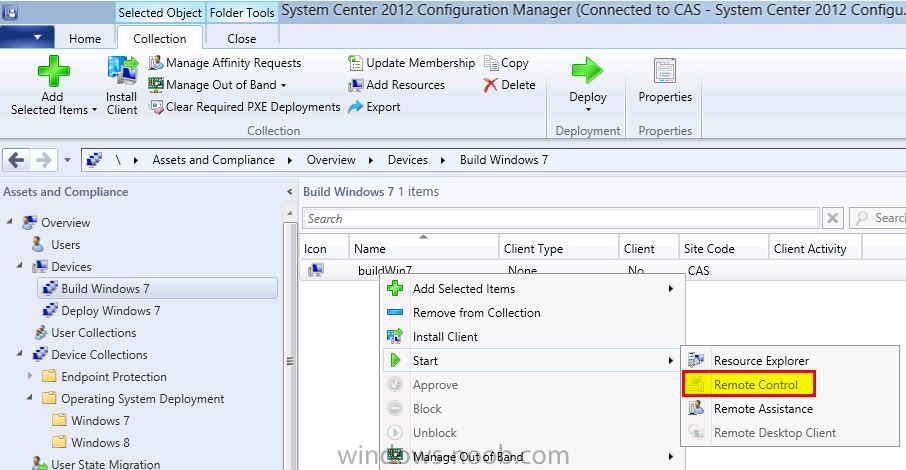This screenshot has height=470, width=906.
Task: Expand the Endpoint Protection folder
Action: 30,376
